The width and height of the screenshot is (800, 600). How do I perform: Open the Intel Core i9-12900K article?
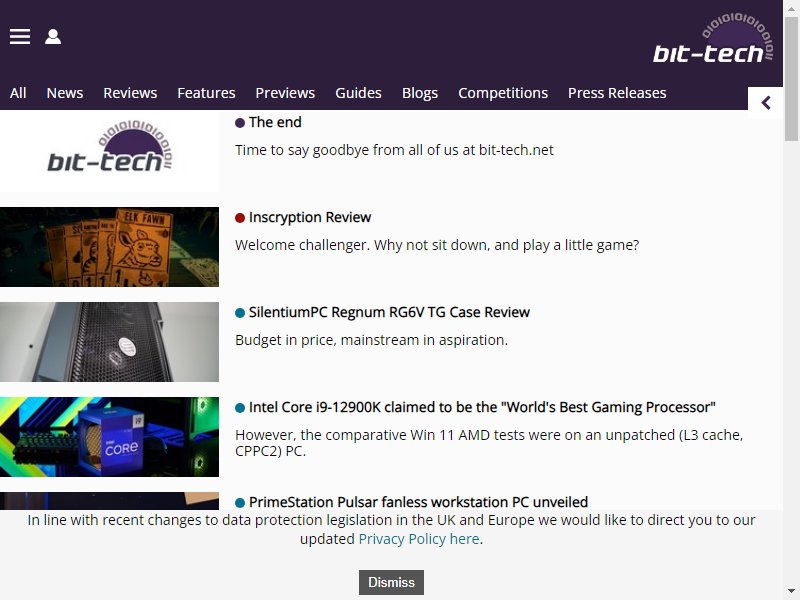(x=482, y=407)
